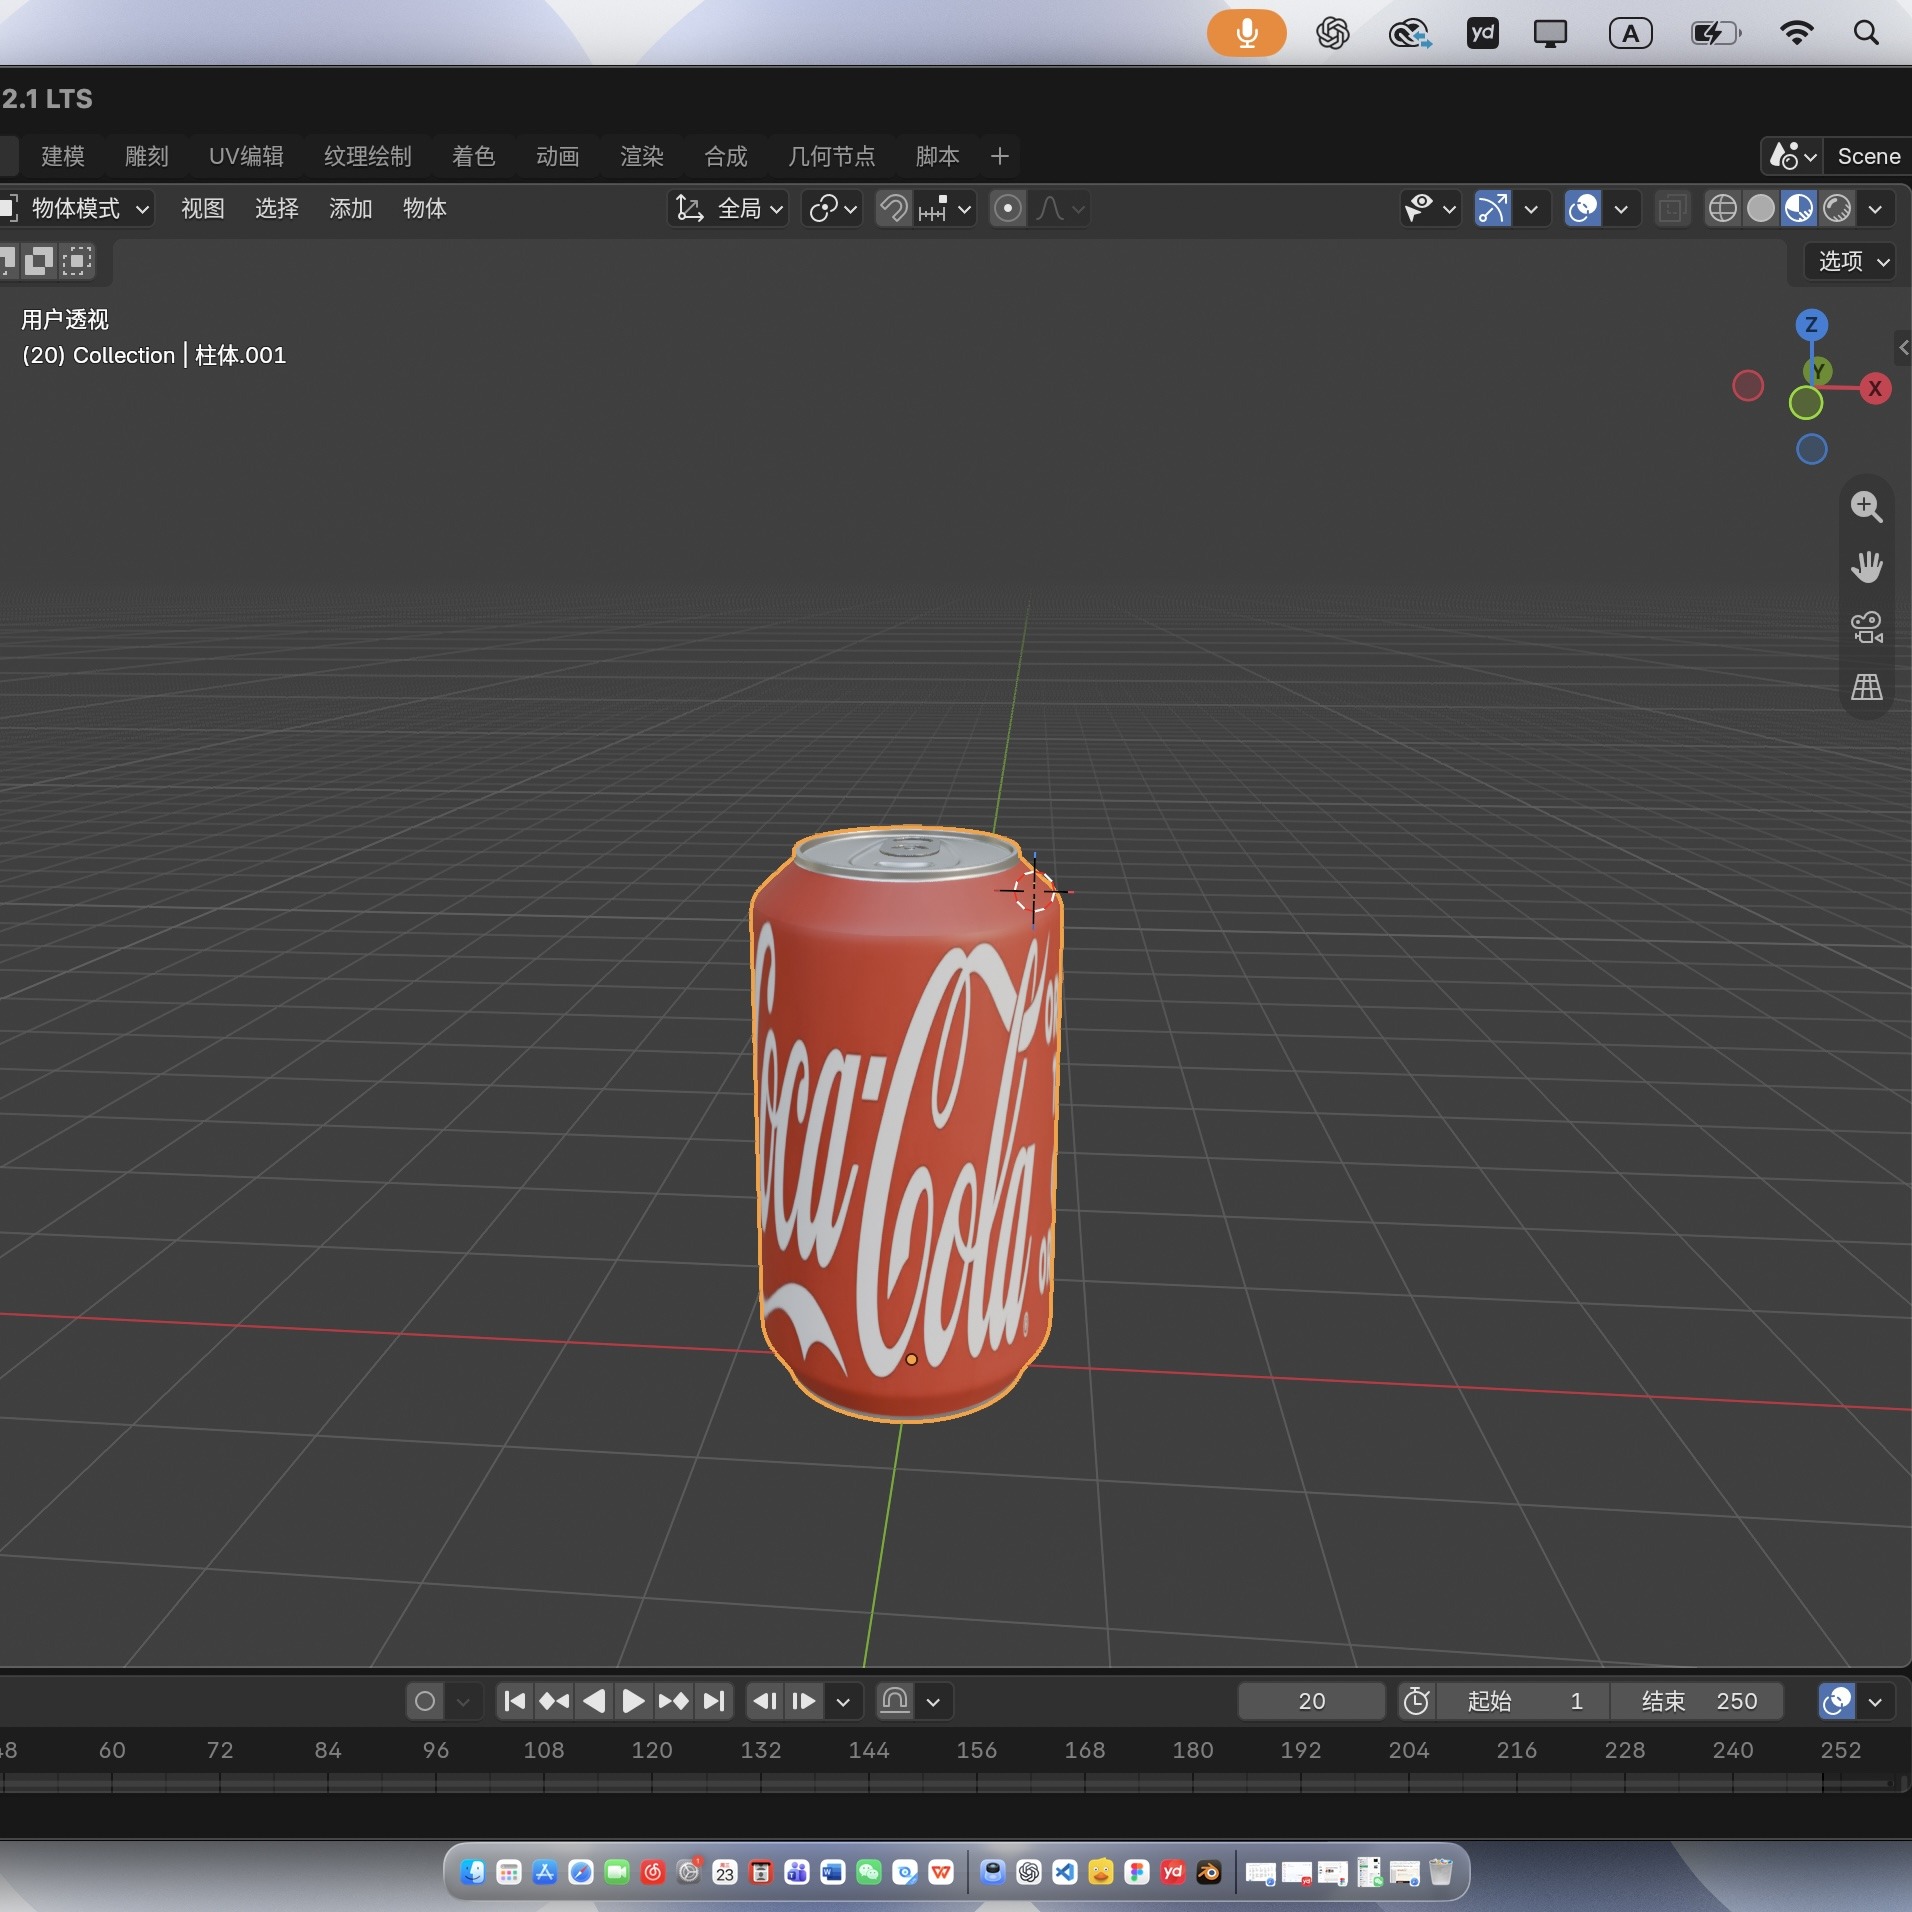
Task: Toggle viewport gizmo display
Action: (1492, 208)
